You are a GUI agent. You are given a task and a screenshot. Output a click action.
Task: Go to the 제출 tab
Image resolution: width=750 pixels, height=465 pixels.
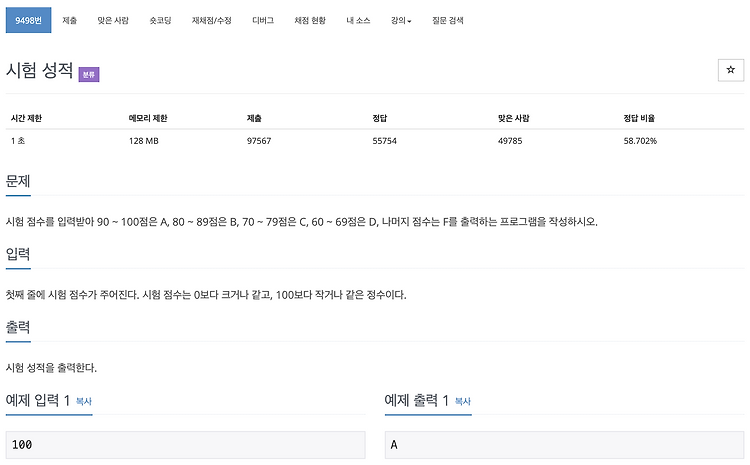(x=69, y=20)
